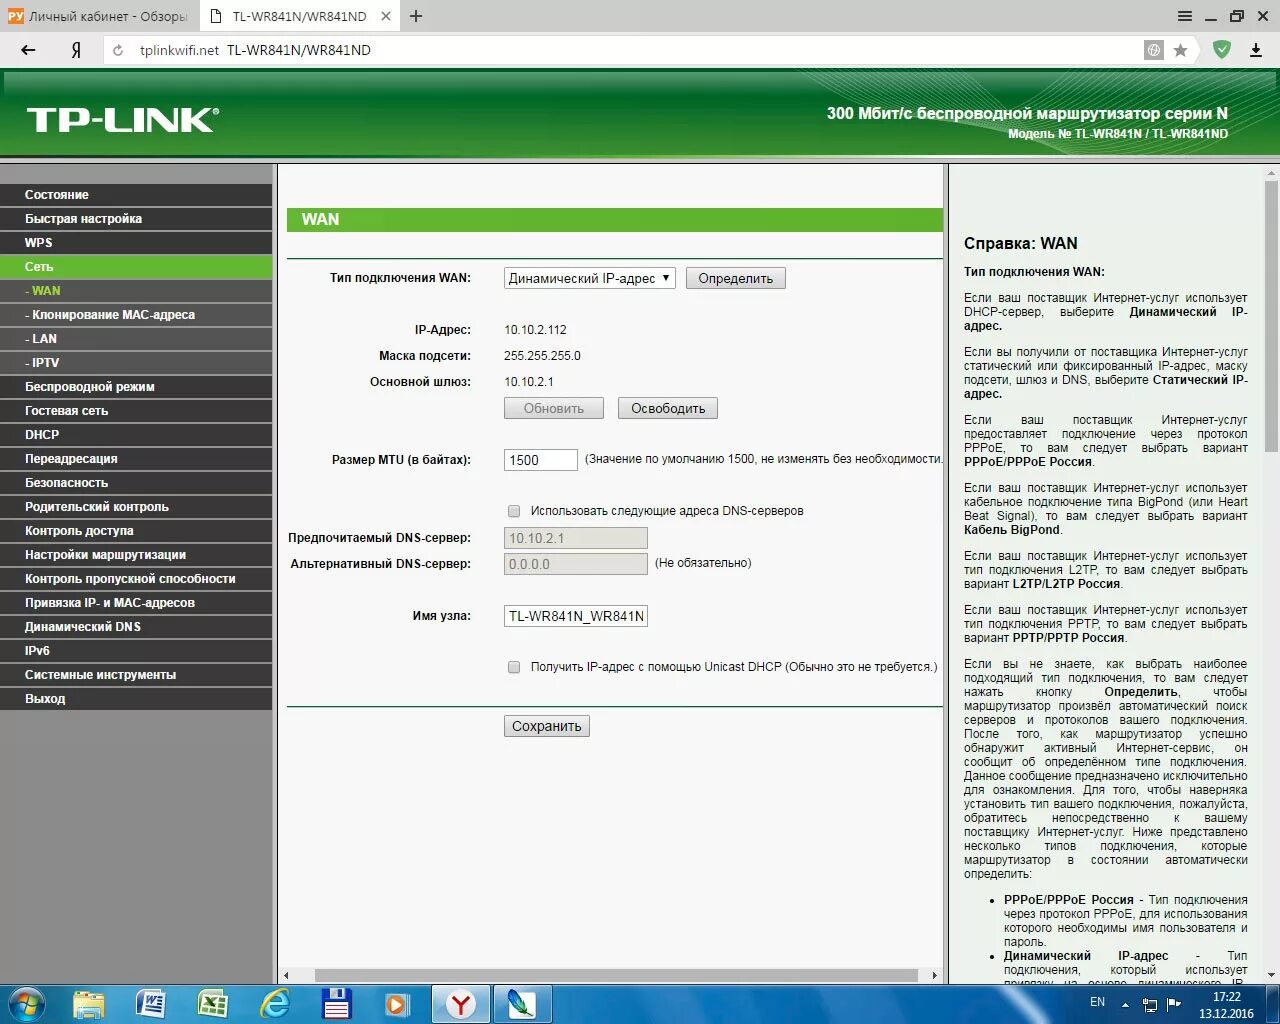The height and width of the screenshot is (1024, 1280).
Task: Open the floppy disk app in taskbar
Action: (337, 1004)
